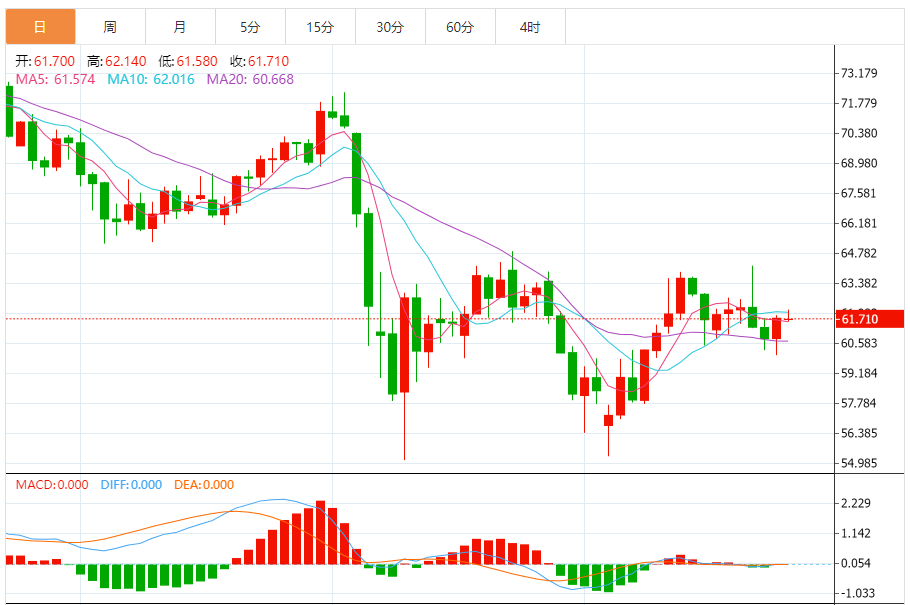The height and width of the screenshot is (605, 910).
Task: Click the MACD:0.000 label
Action: tap(52, 485)
